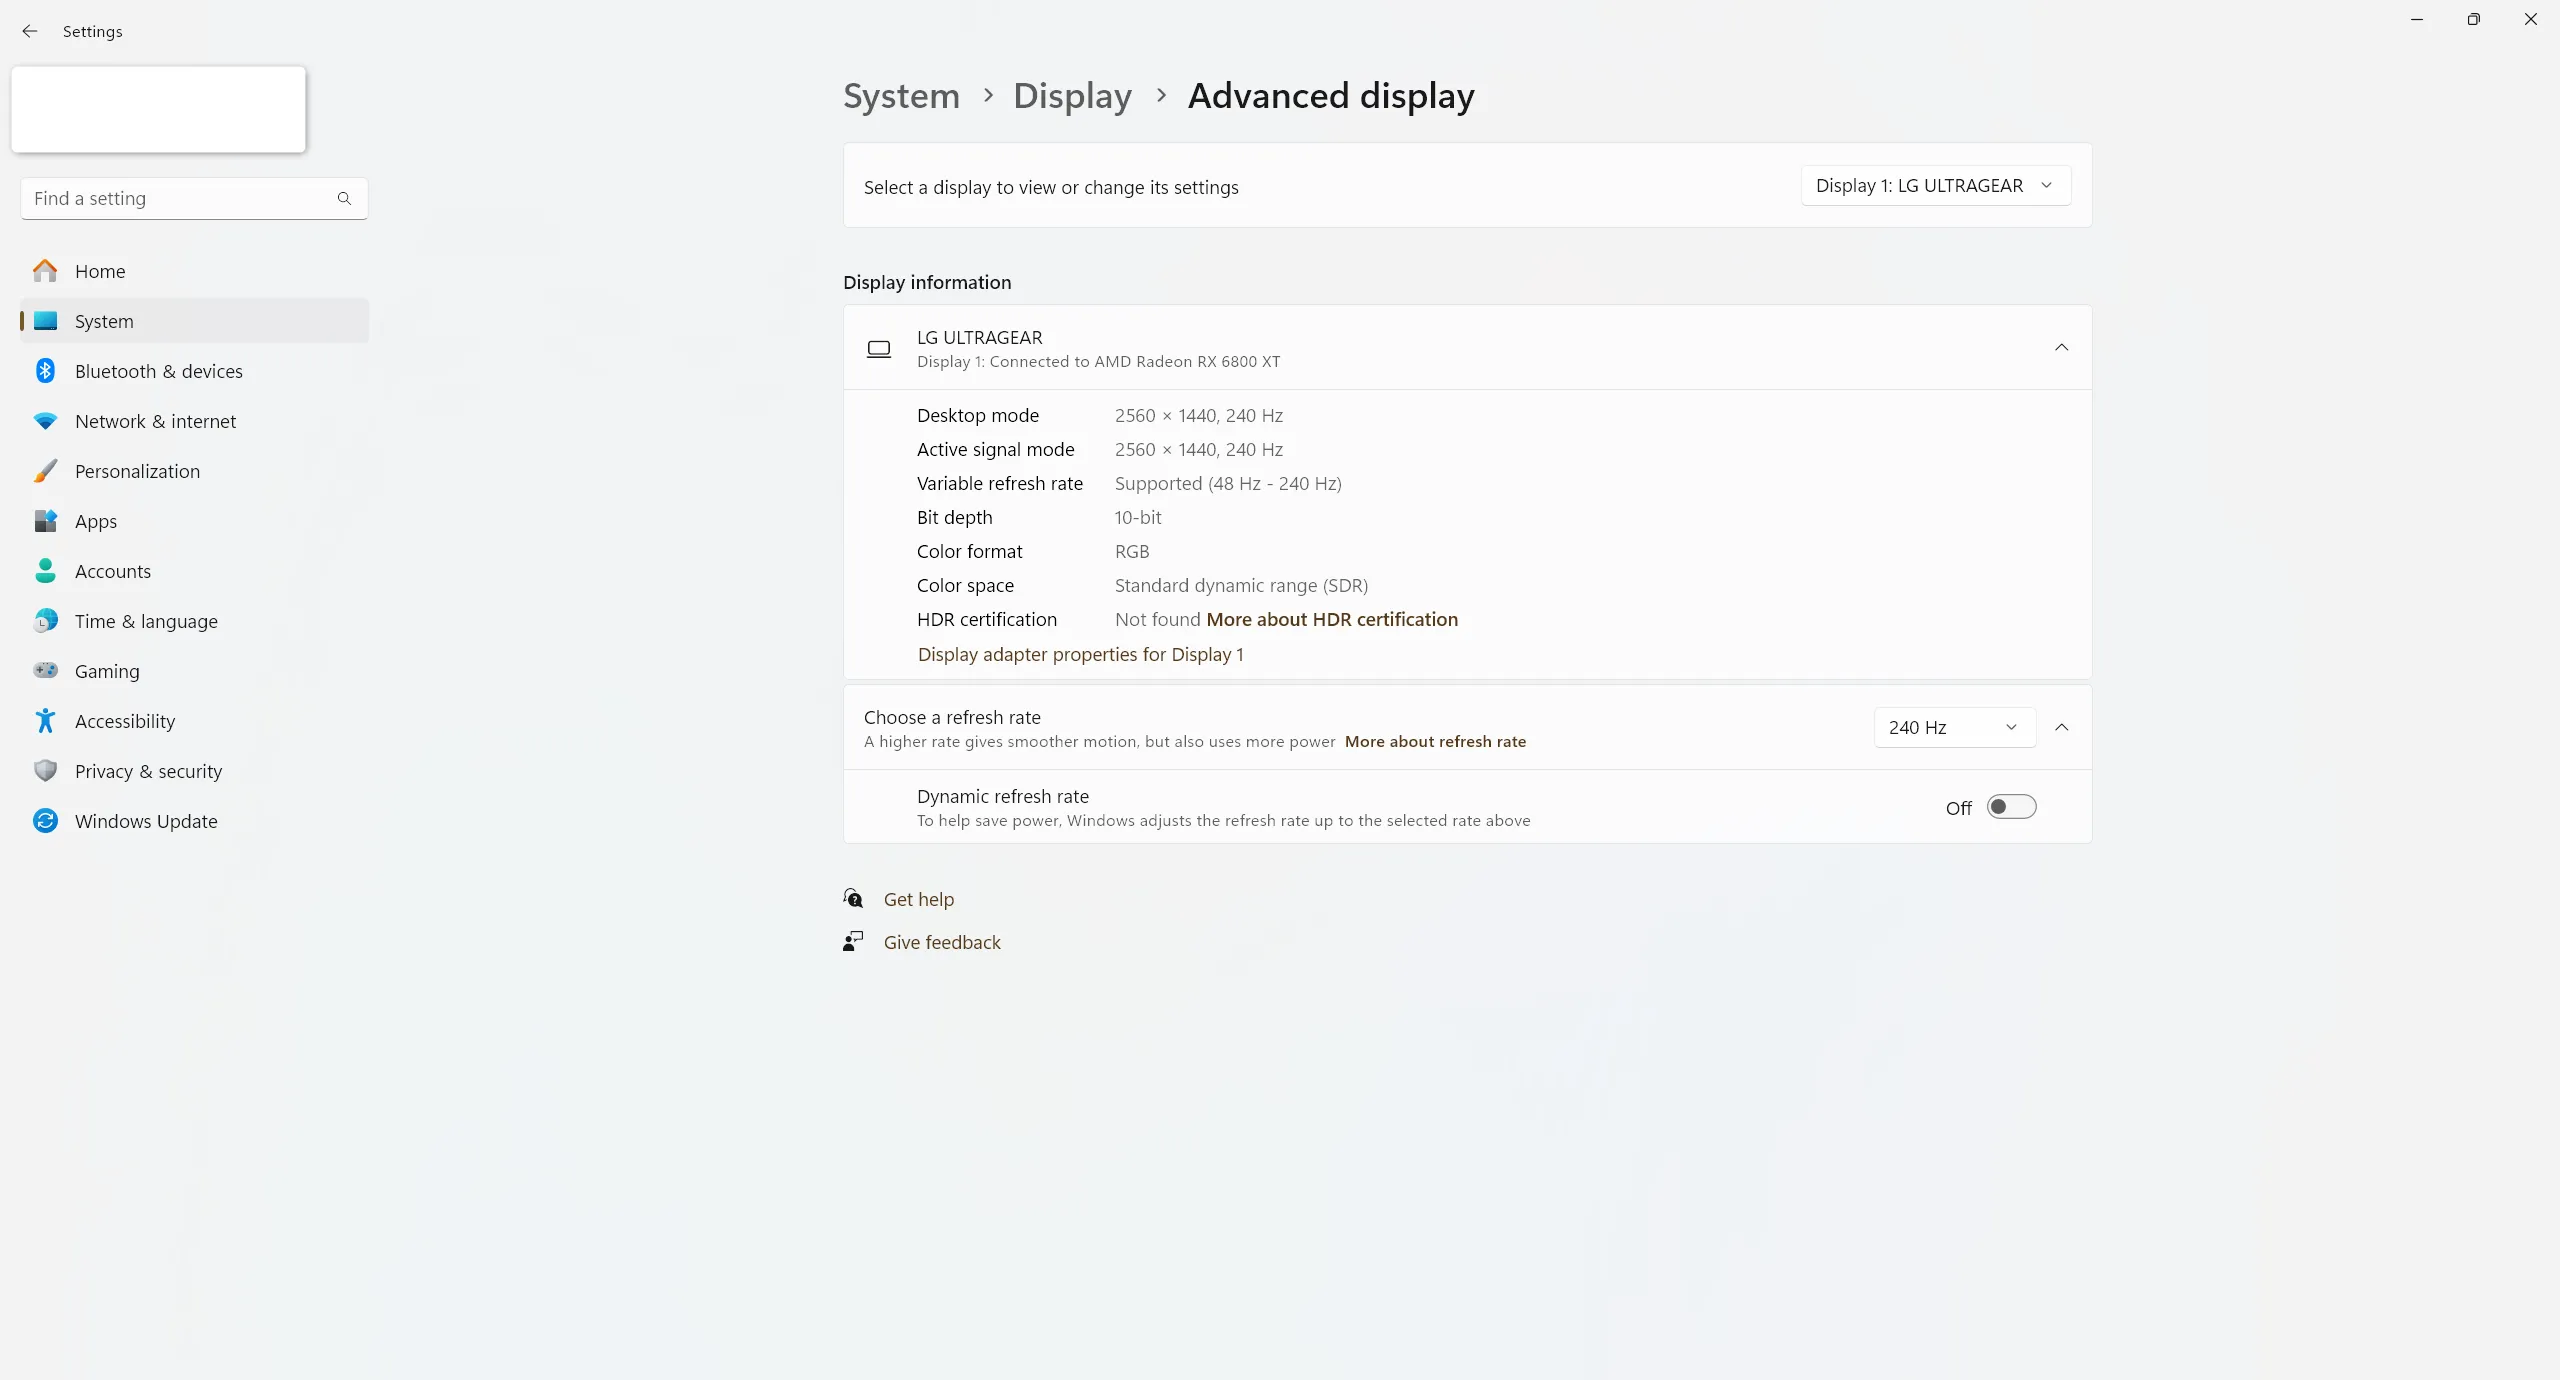The width and height of the screenshot is (2560, 1380).
Task: Open the Display 1: LG ULTRAGEAR dropdown
Action: tap(1935, 186)
